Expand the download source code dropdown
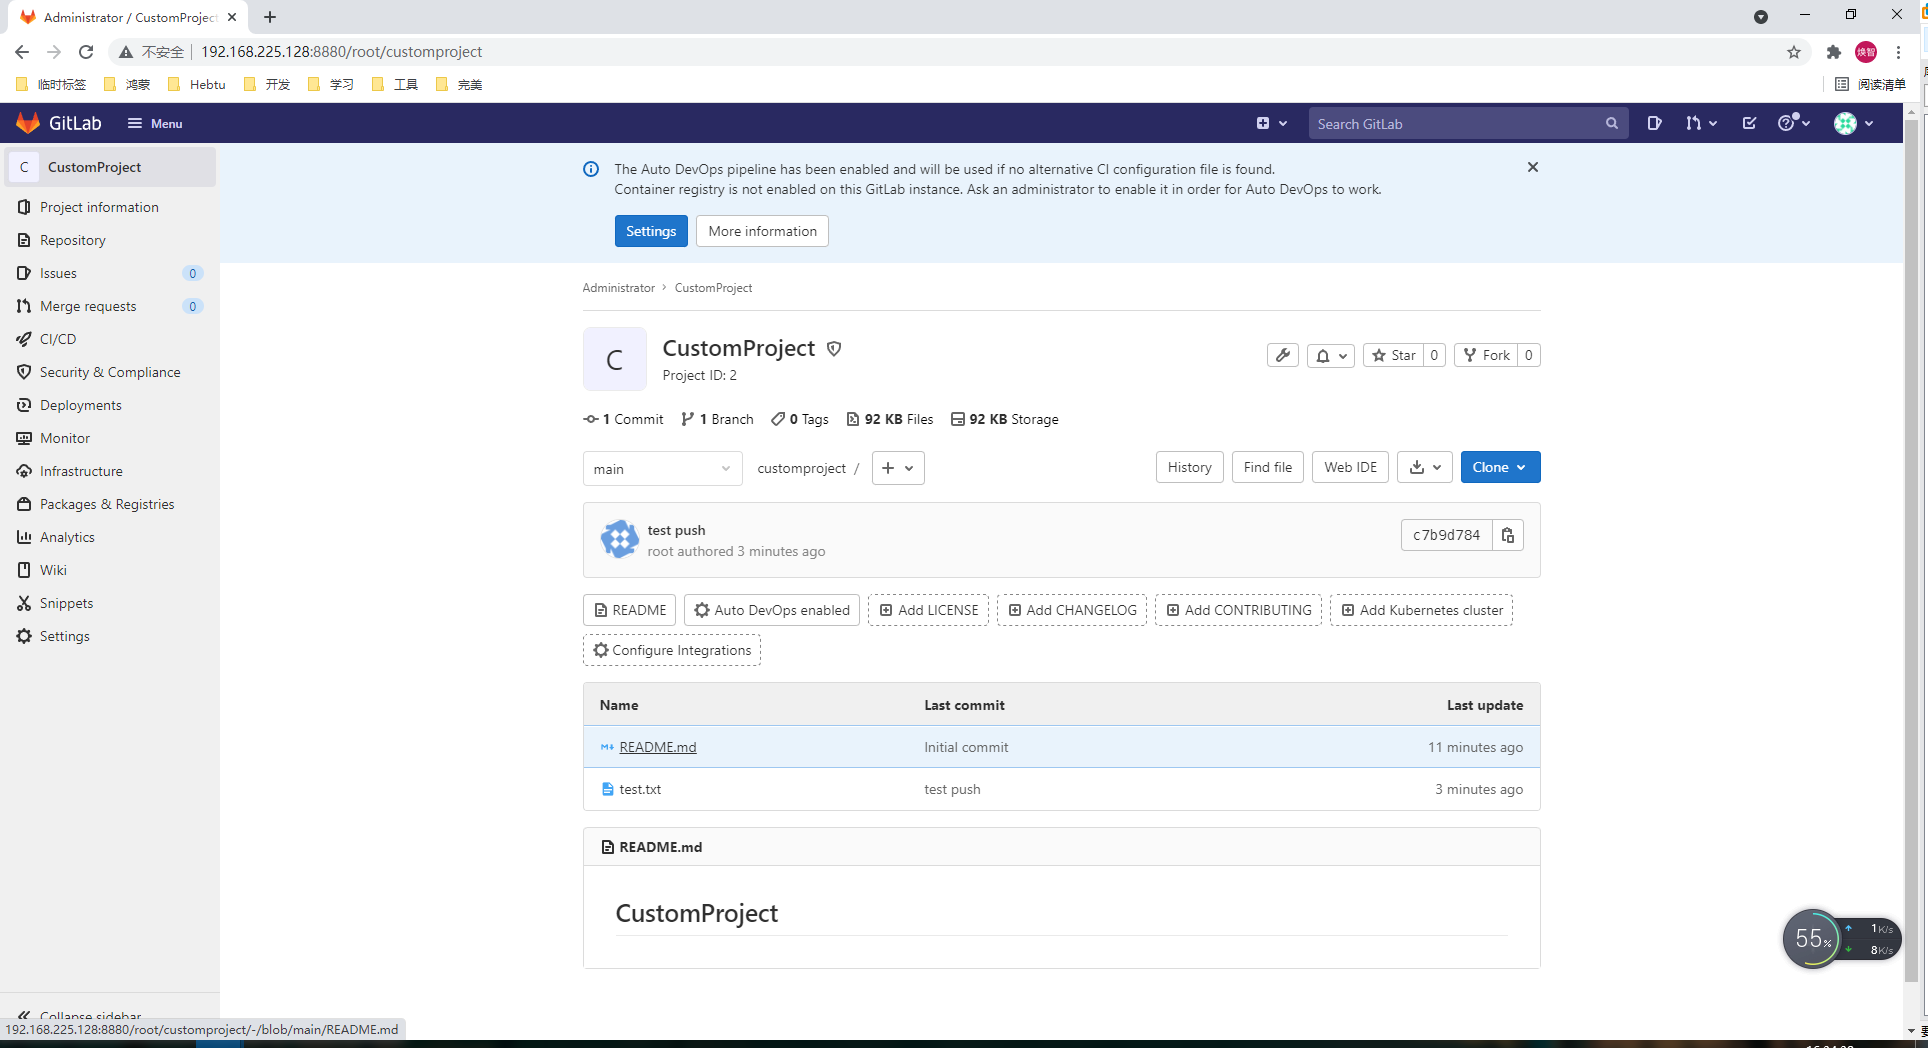Viewport: 1928px width, 1048px height. coord(1424,467)
